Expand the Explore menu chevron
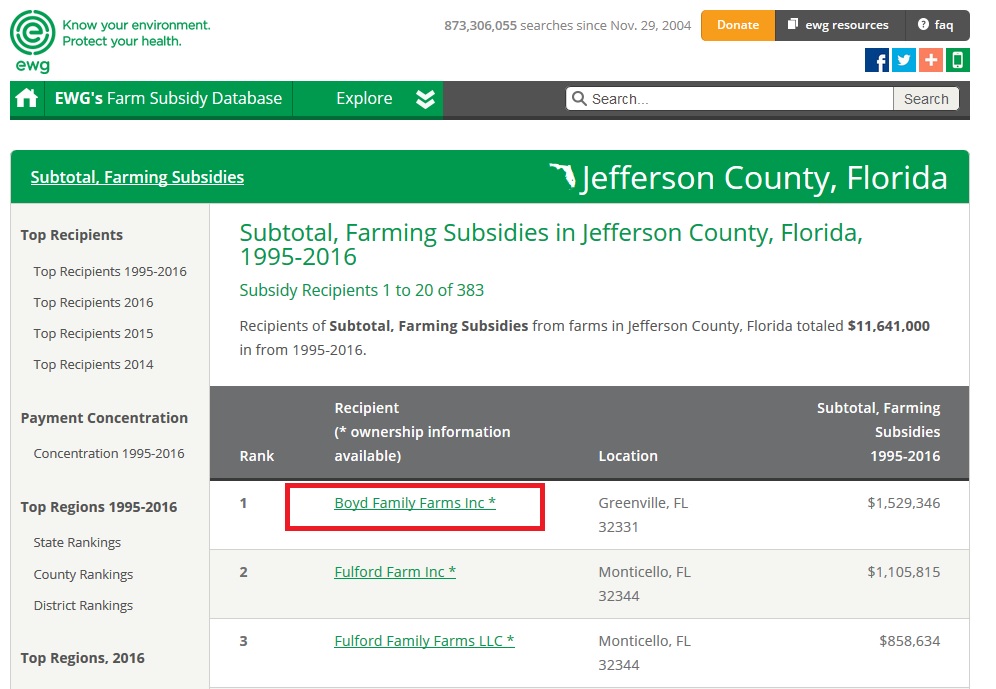Image resolution: width=996 pixels, height=689 pixels. point(425,99)
